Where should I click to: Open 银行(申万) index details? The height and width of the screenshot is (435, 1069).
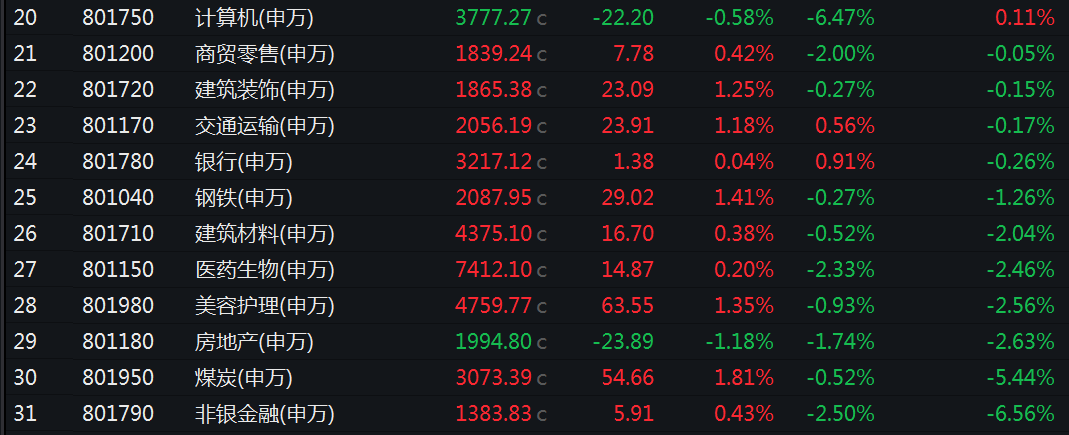tap(243, 162)
